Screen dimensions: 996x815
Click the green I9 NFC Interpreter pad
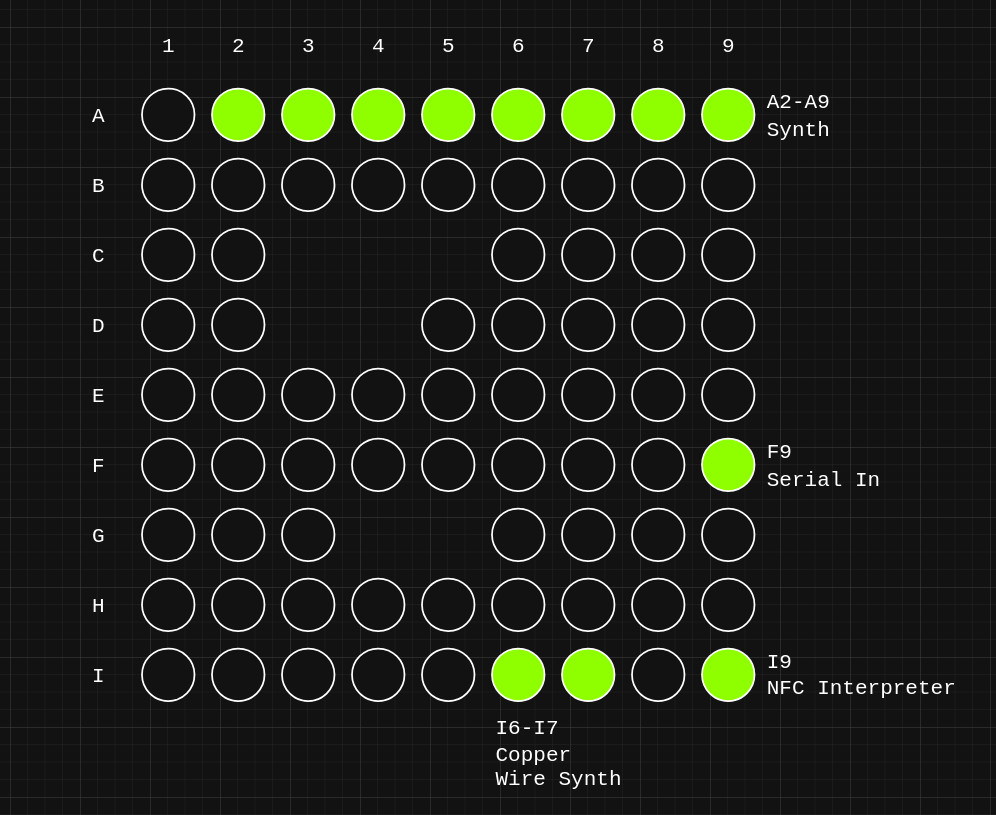click(728, 675)
